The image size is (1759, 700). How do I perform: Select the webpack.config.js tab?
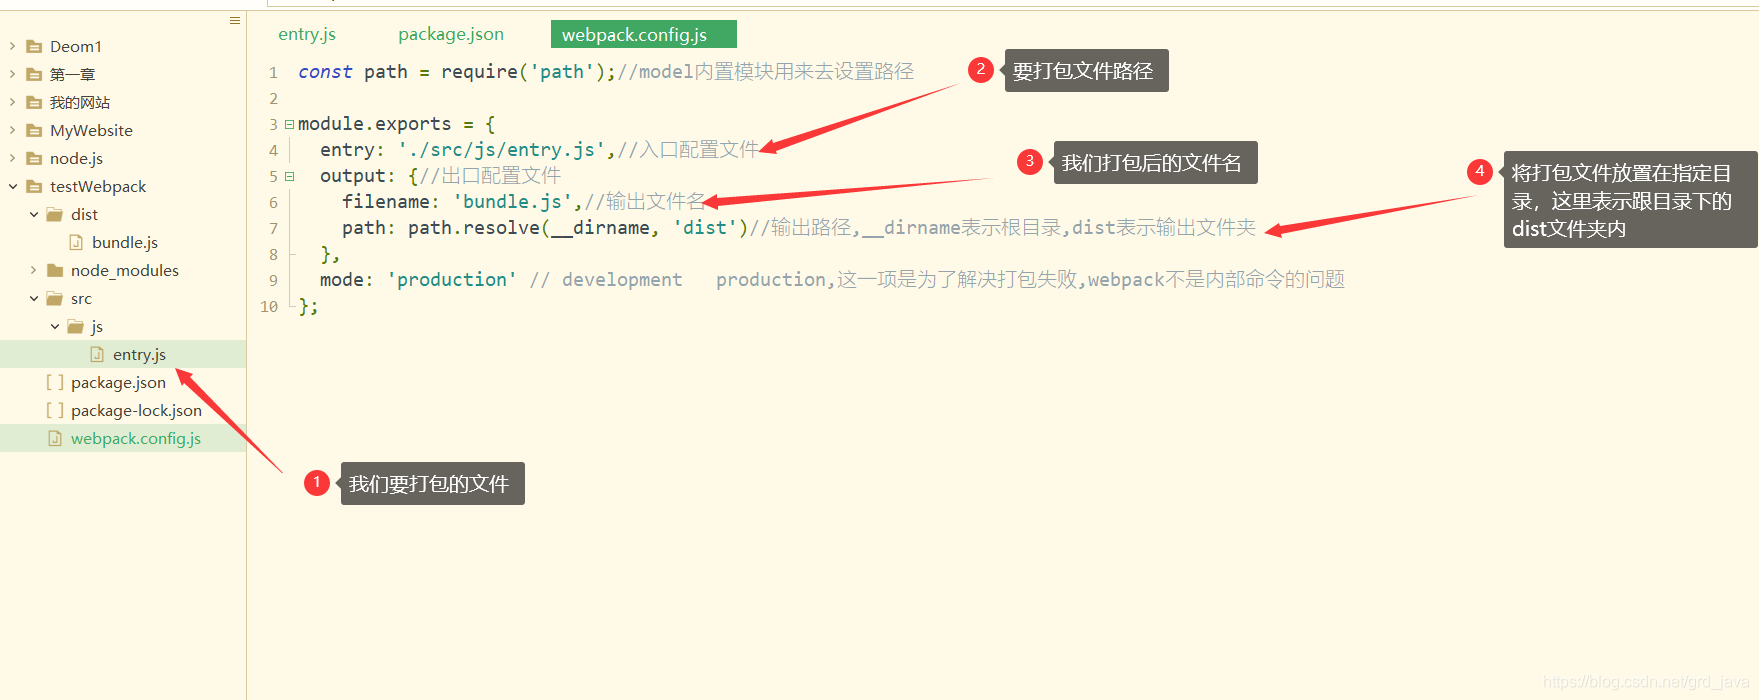[643, 34]
